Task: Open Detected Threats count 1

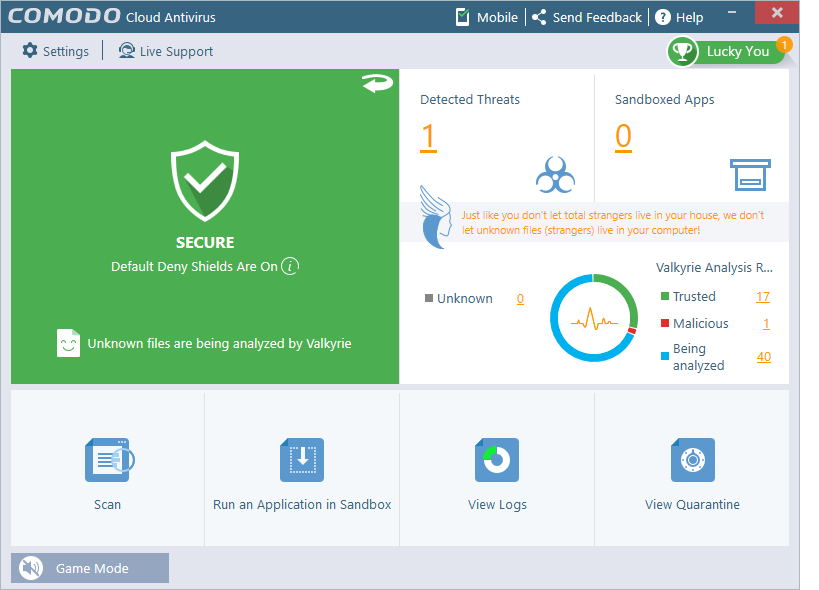Action: pos(428,137)
